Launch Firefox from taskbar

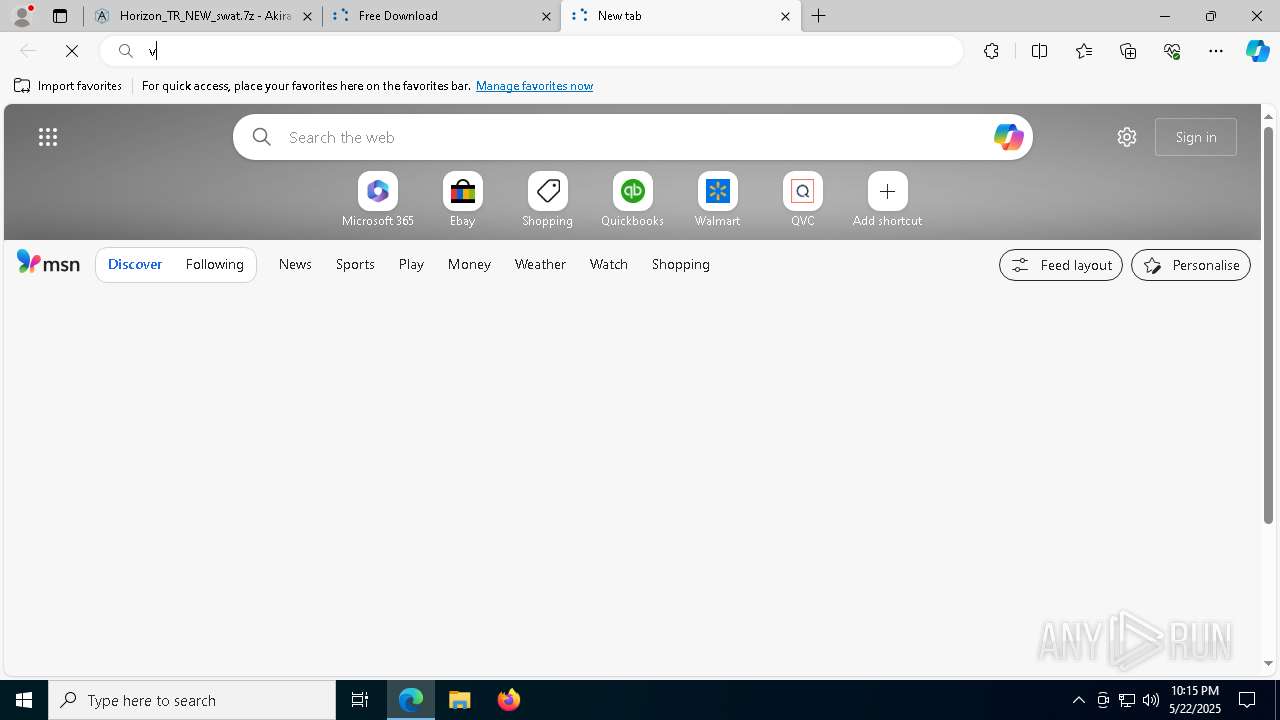coord(509,700)
